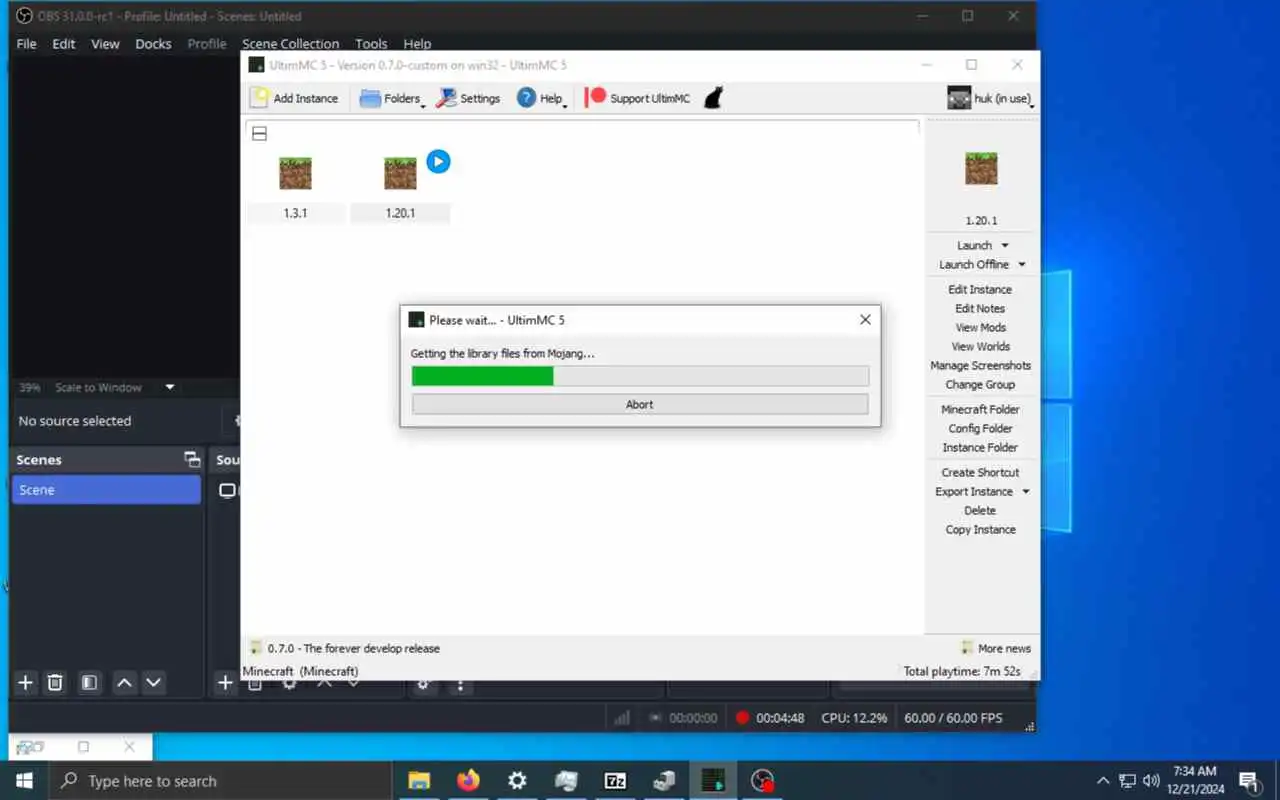Open the OBS Tools menu
Viewport: 1280px width, 800px height.
tap(371, 44)
